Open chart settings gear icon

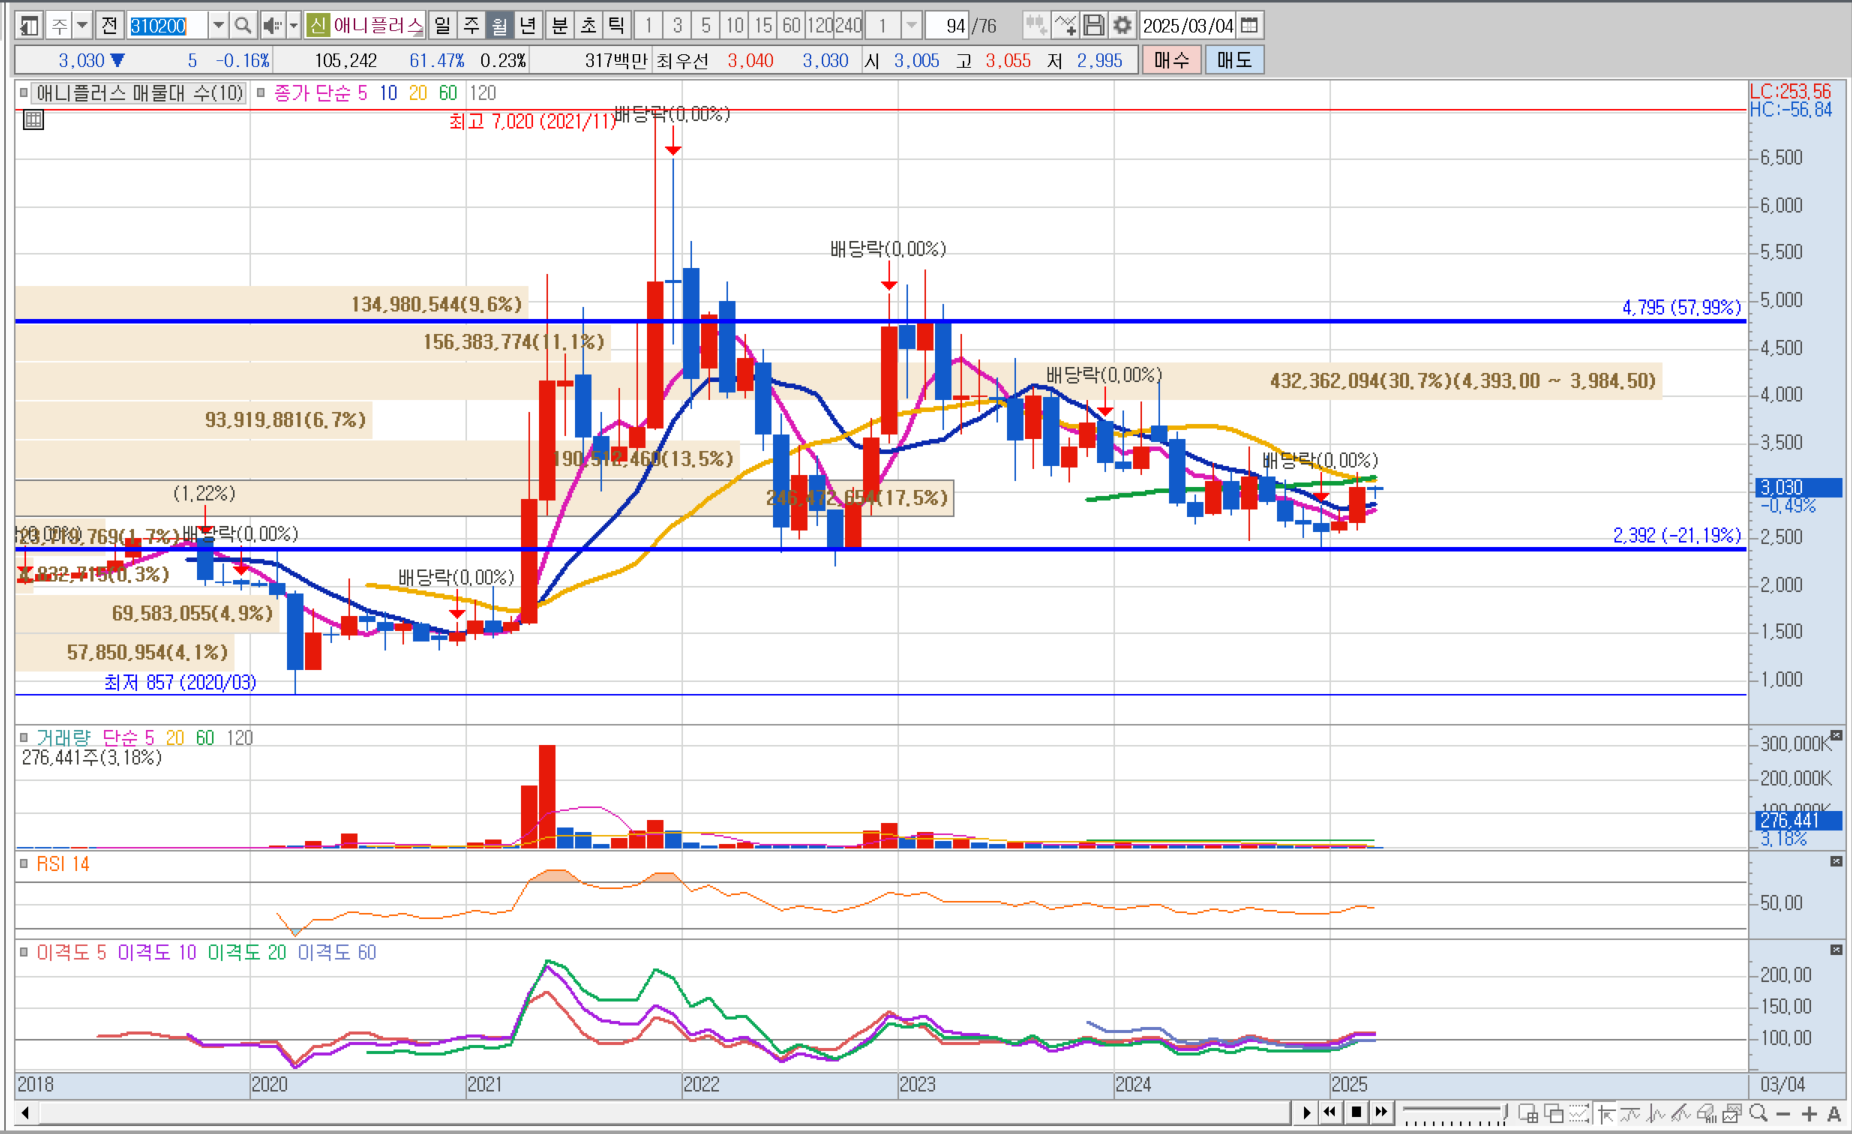(x=1122, y=25)
